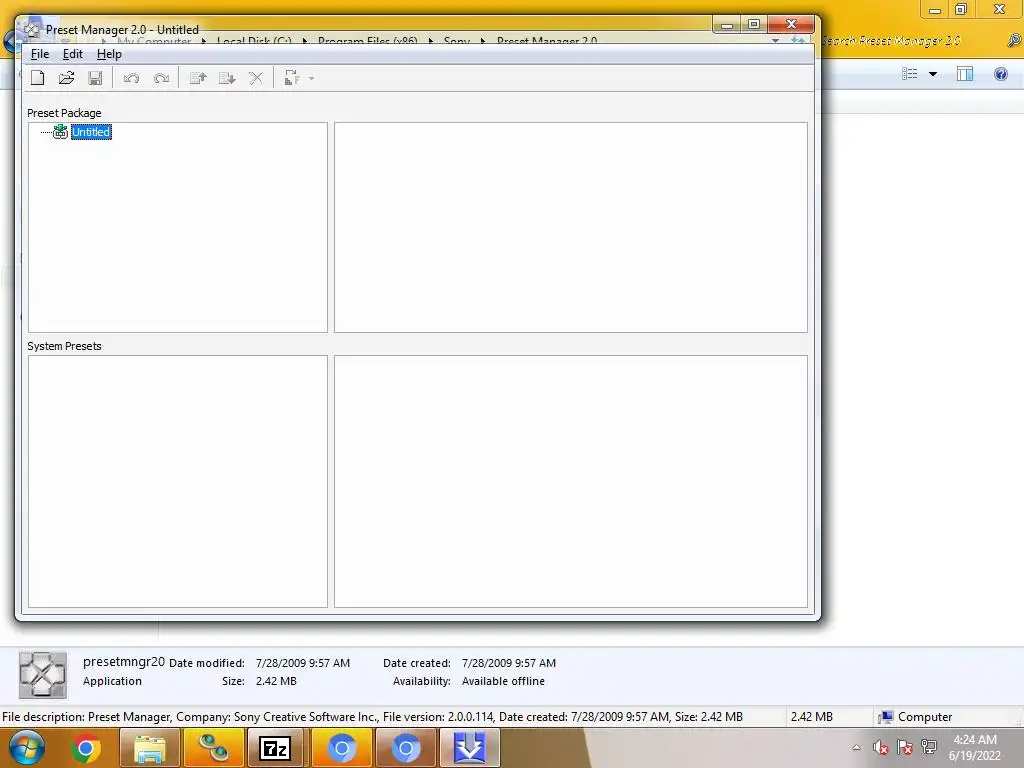Click the package icon beside Untitled
Screen dimensions: 1024x768
60,132
